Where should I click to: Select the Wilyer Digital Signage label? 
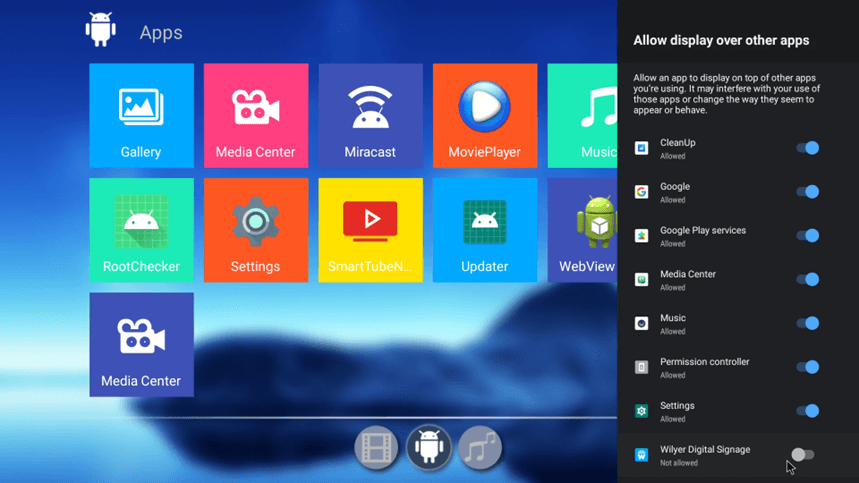[x=705, y=450]
